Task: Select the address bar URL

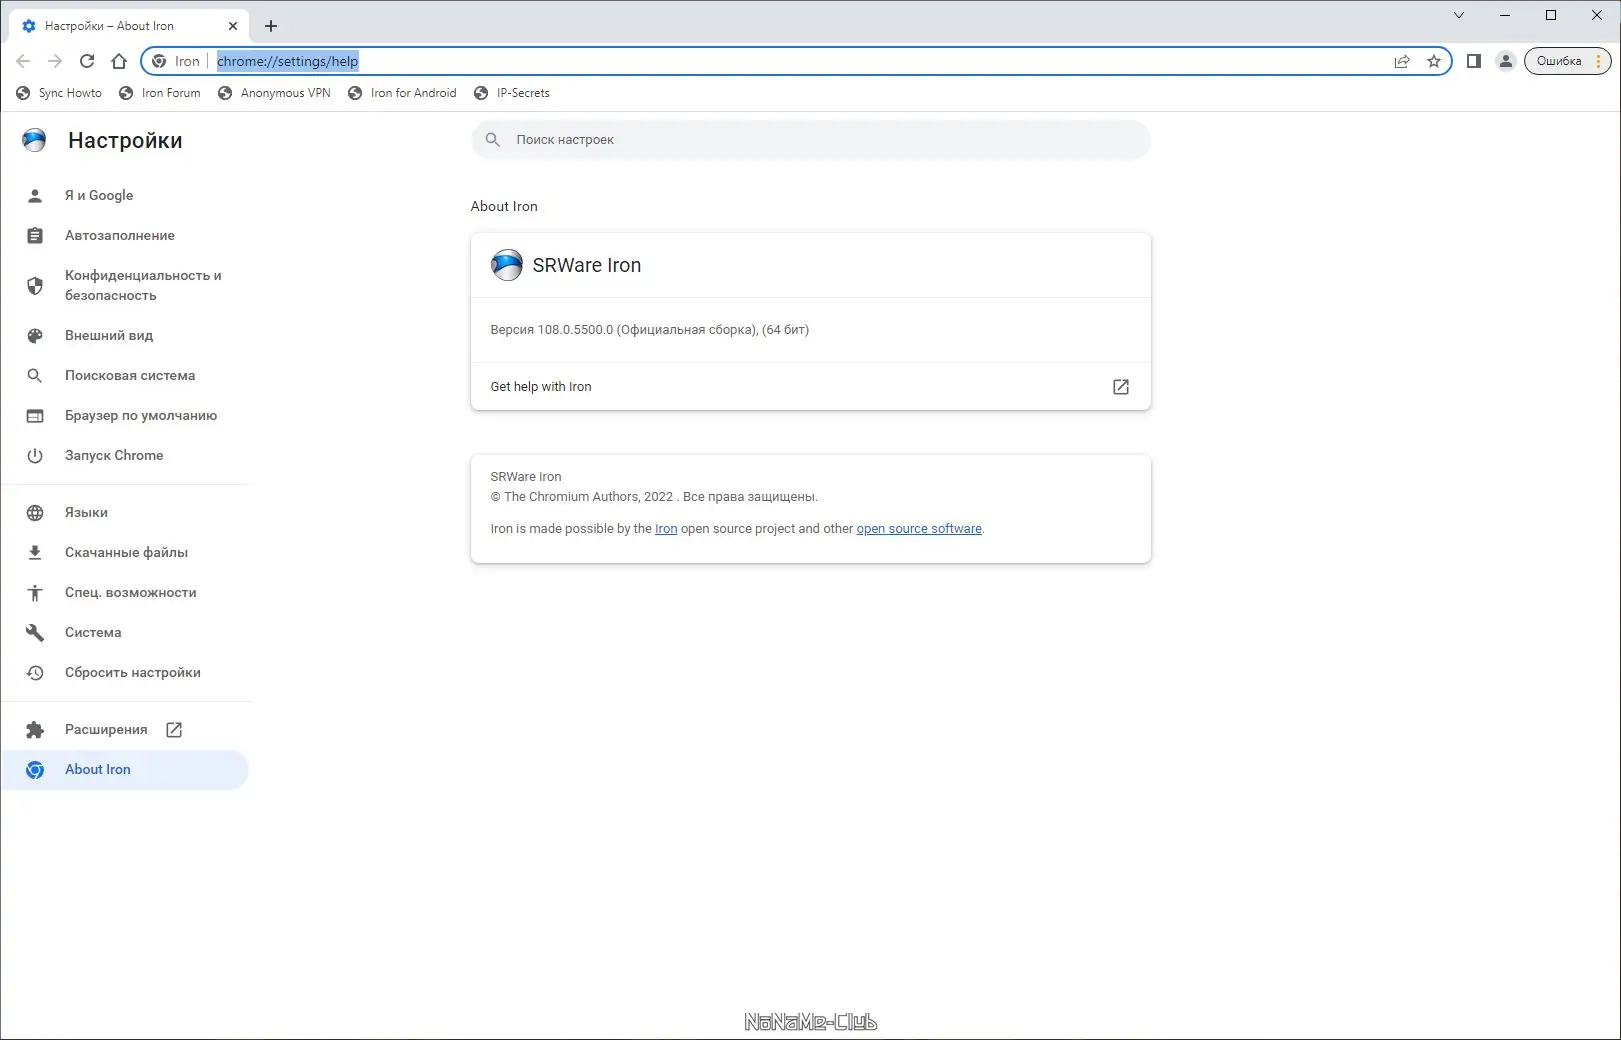Action: [x=287, y=61]
